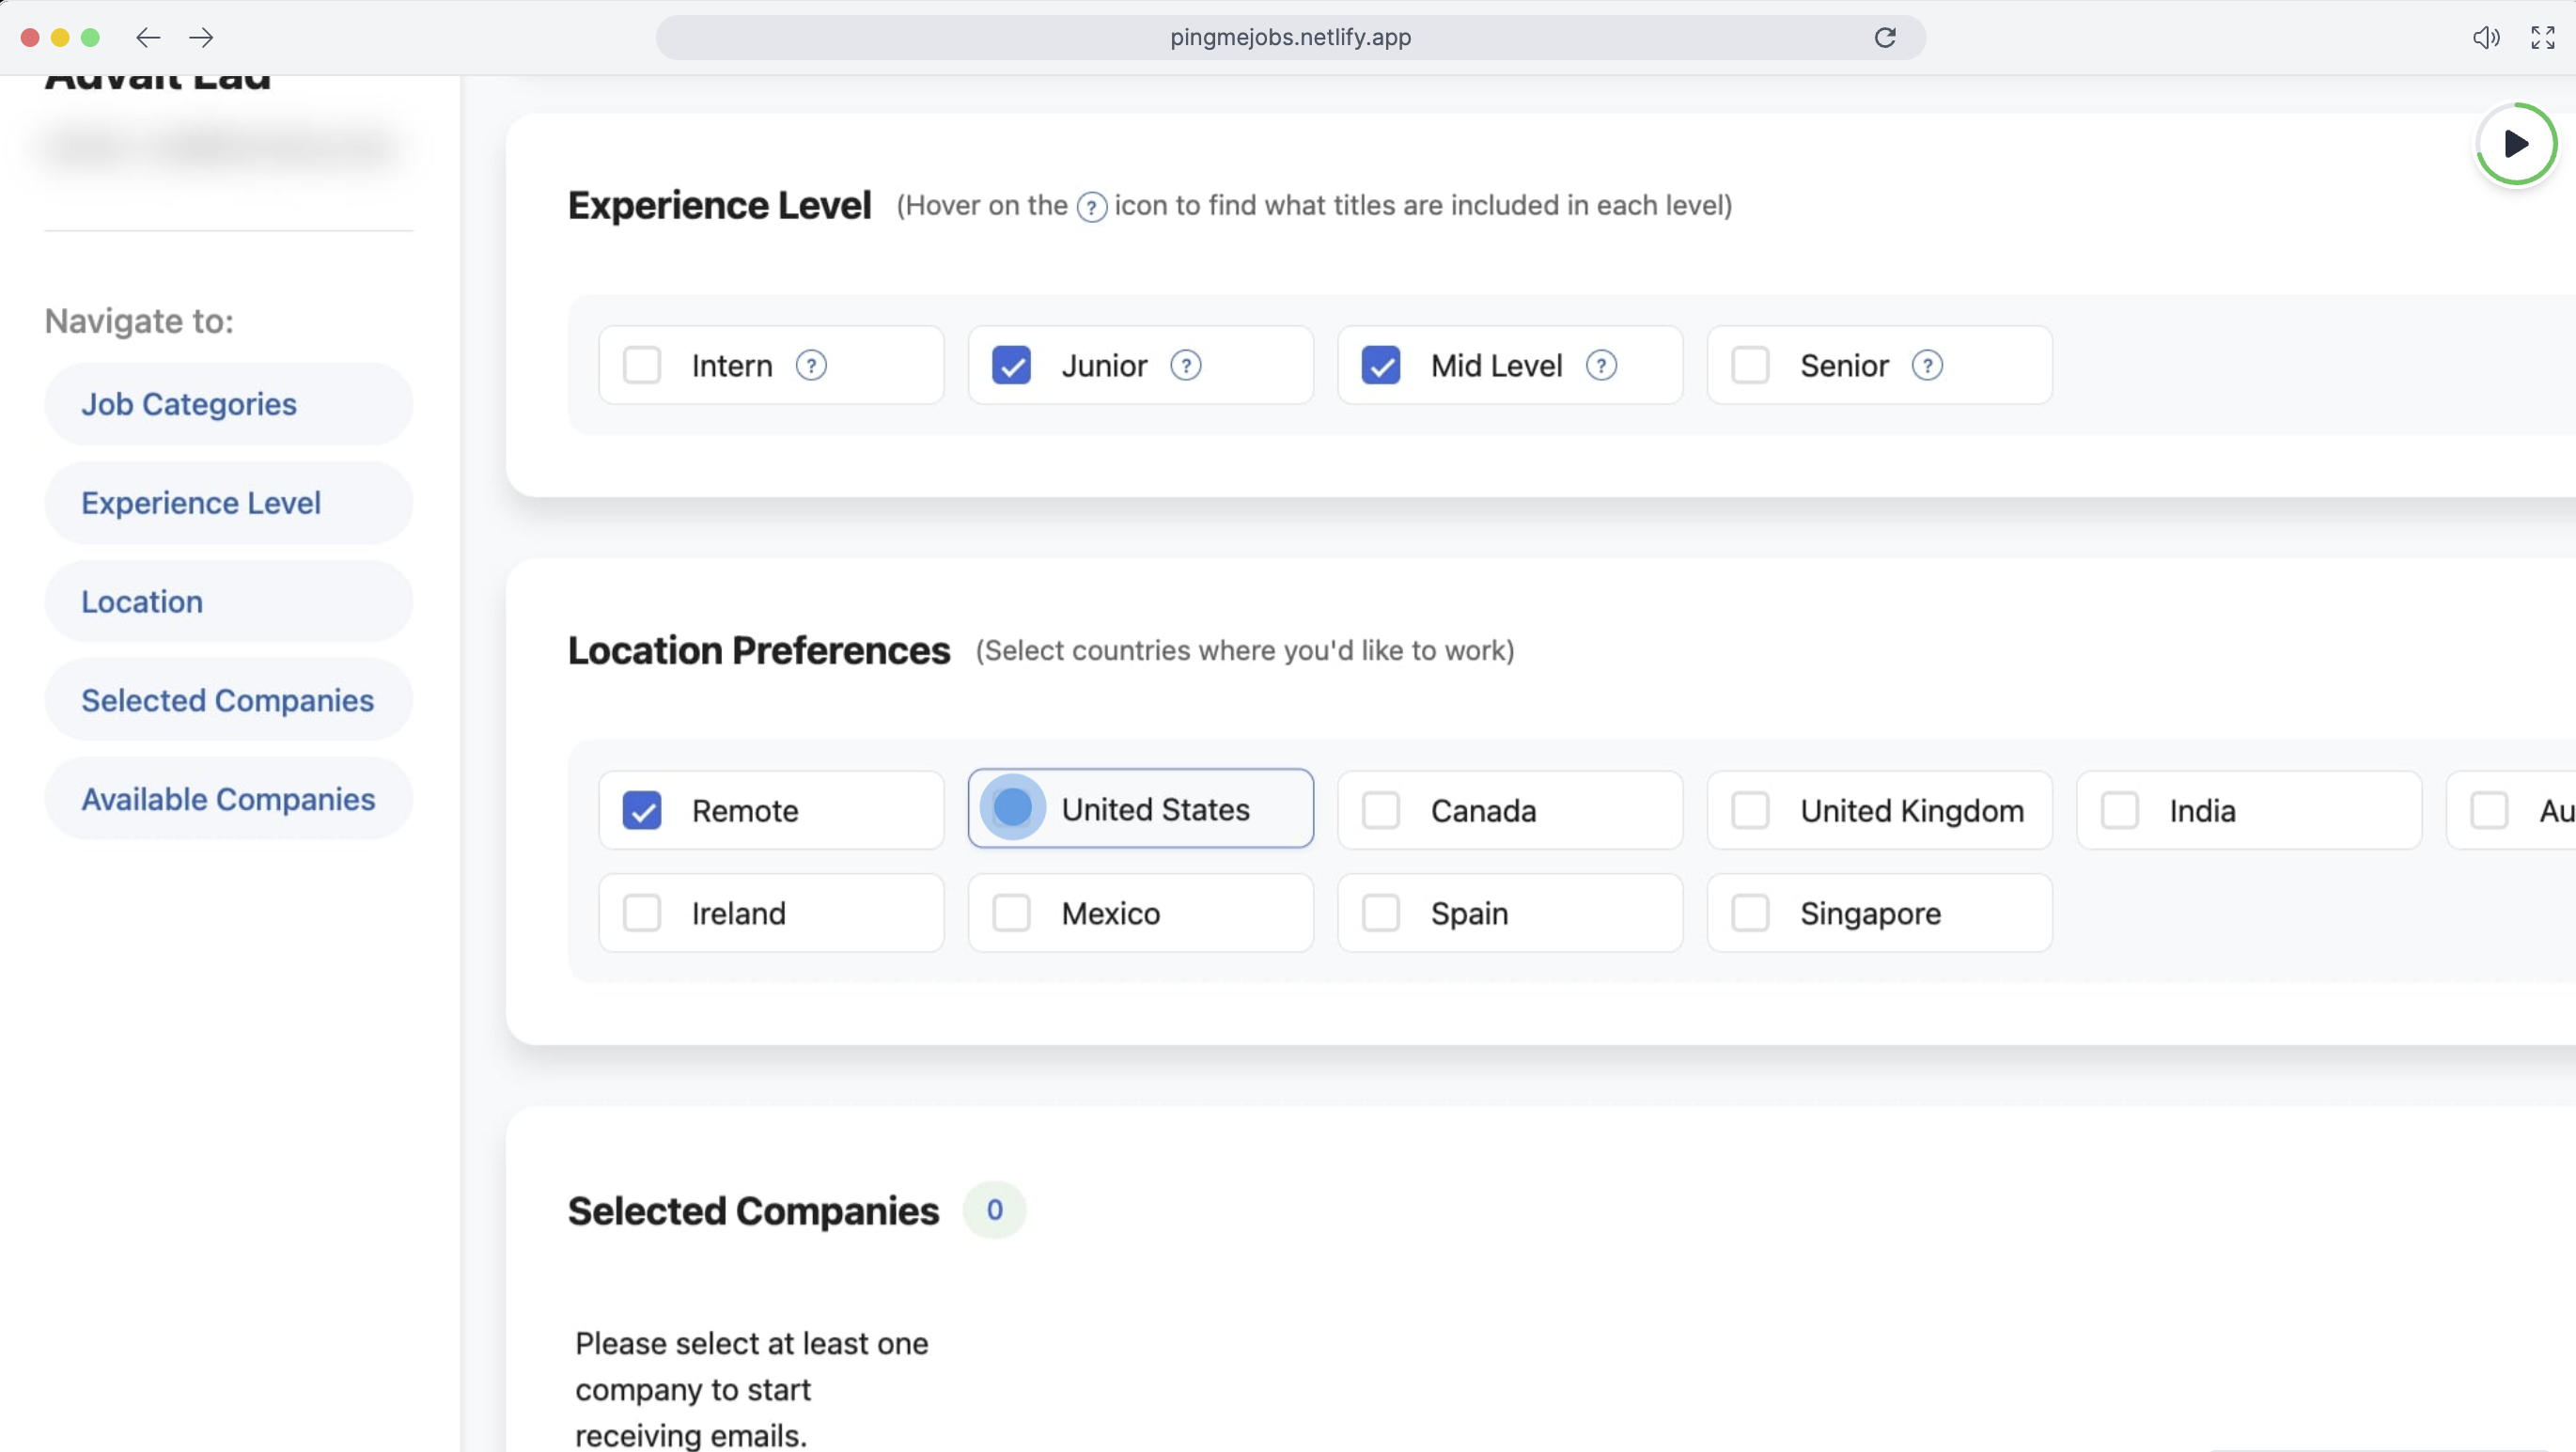Click the 'Navigate to:' label
Image resolution: width=2576 pixels, height=1452 pixels.
click(139, 322)
